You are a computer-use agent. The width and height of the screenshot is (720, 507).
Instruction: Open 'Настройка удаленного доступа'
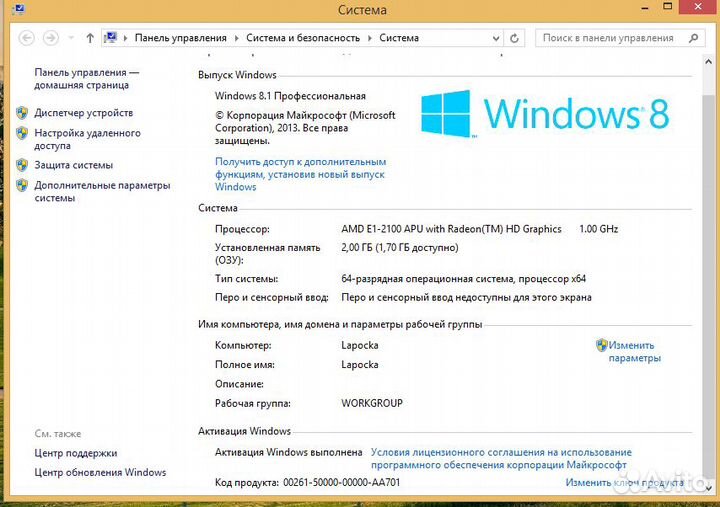click(87, 139)
